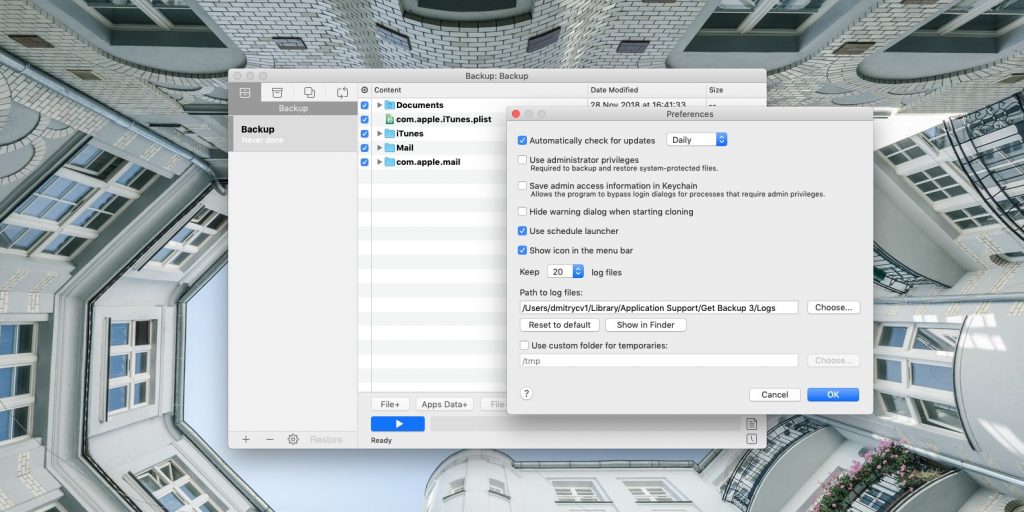Open the Keep log files count dropdown
The height and width of the screenshot is (512, 1024).
tap(565, 271)
